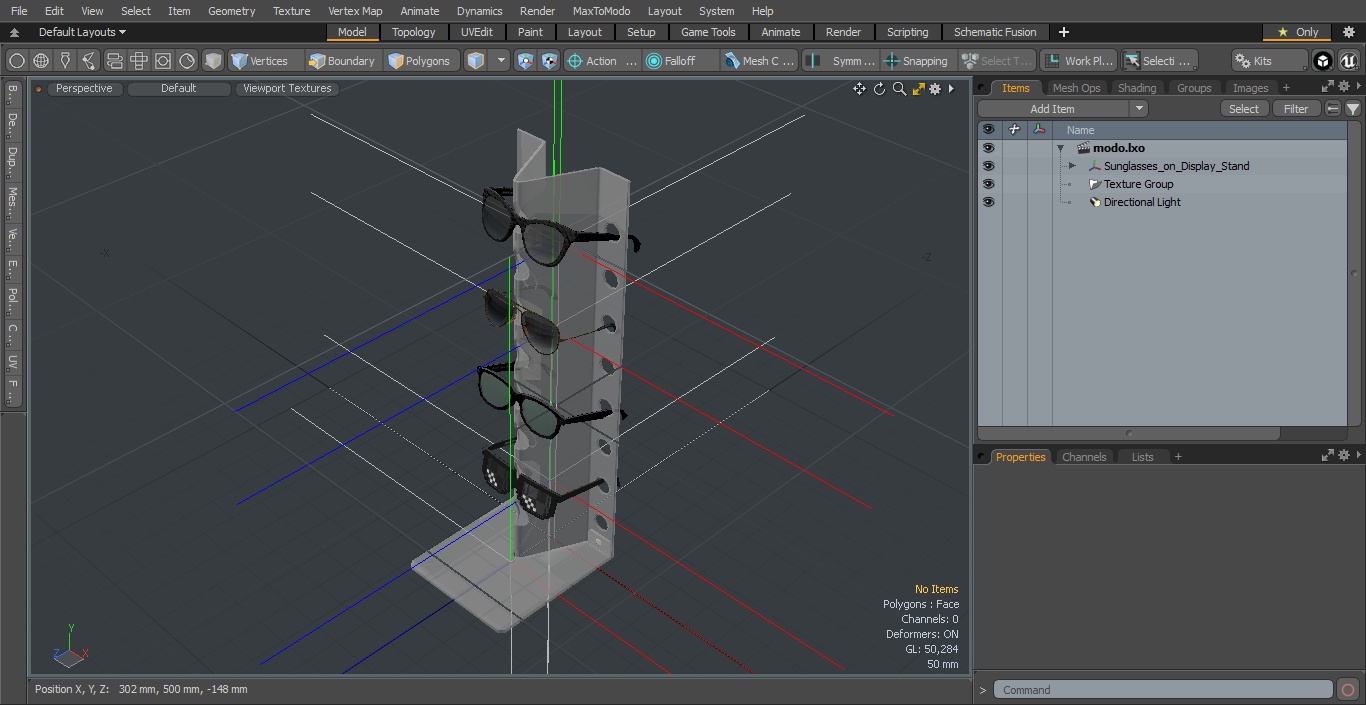Viewport: 1366px width, 705px height.
Task: Click the Items list horizontal scrollbar
Action: click(1129, 434)
